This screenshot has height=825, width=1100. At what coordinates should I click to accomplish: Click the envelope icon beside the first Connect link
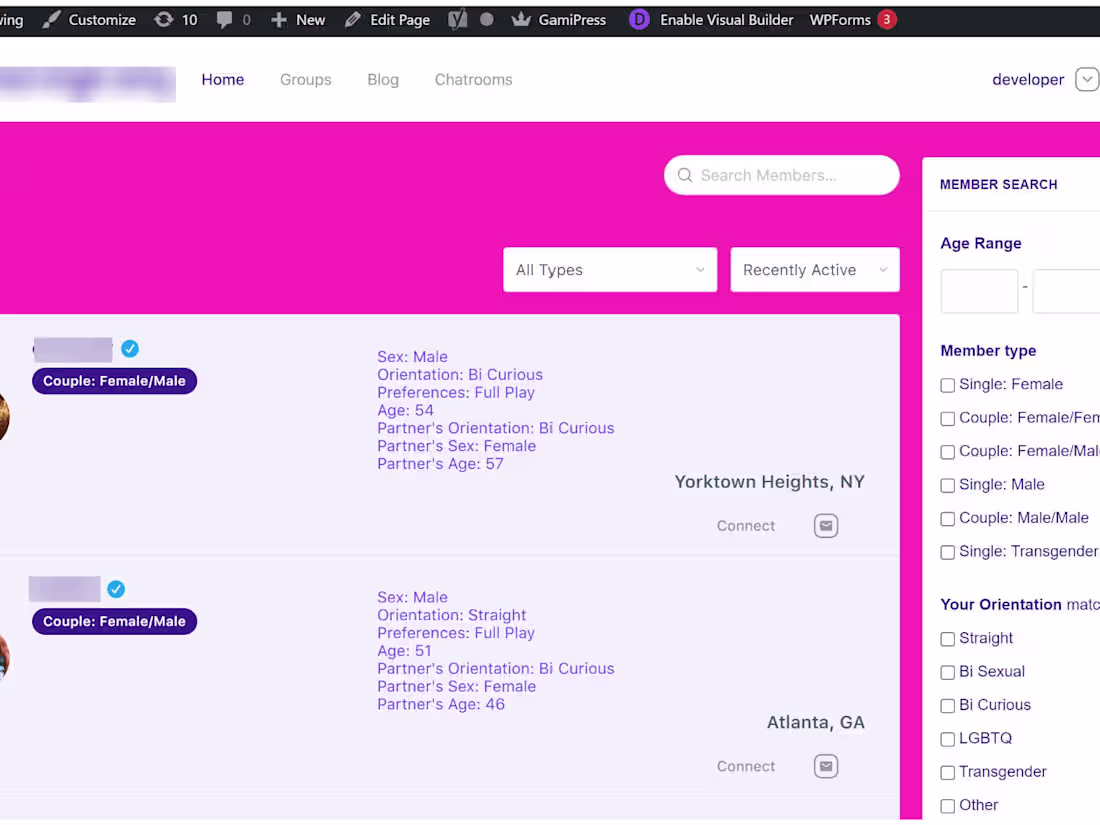tap(825, 525)
